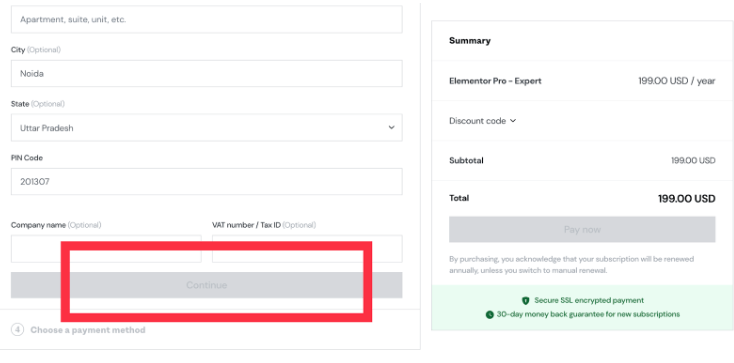This screenshot has width=734, height=363.
Task: Click the 30-day money back guarantee text
Action: [x=588, y=314]
